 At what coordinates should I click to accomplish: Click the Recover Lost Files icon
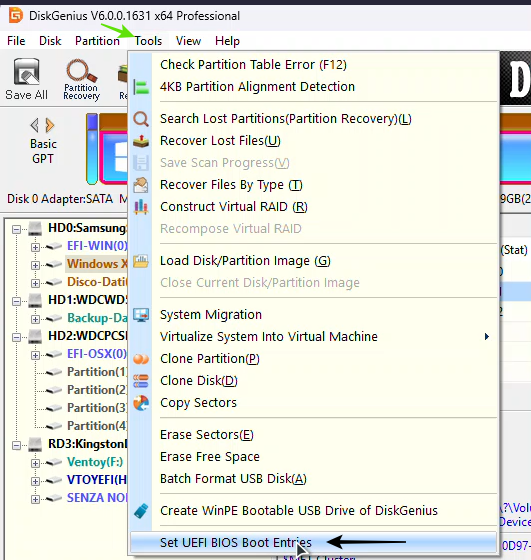[x=141, y=141]
